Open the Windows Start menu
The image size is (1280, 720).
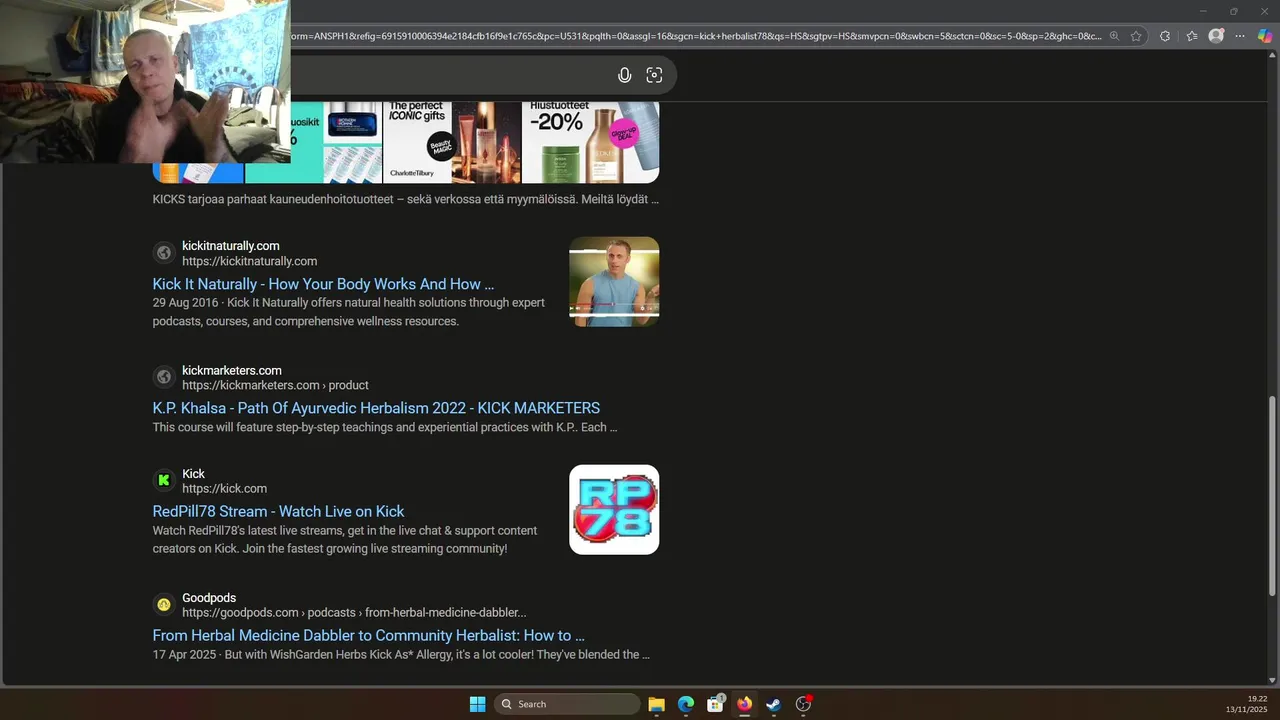(478, 704)
